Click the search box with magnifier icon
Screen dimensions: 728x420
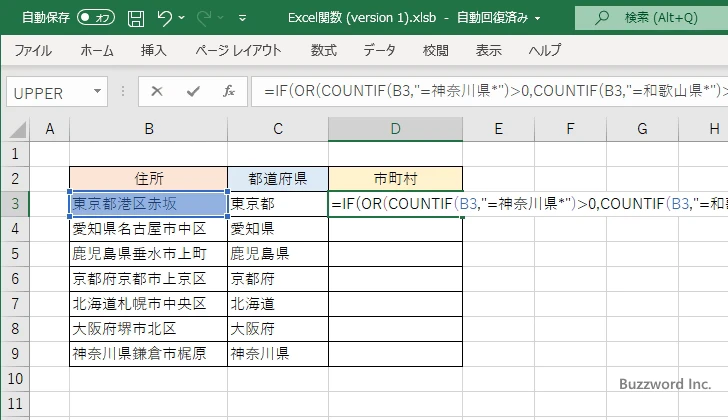(x=651, y=18)
